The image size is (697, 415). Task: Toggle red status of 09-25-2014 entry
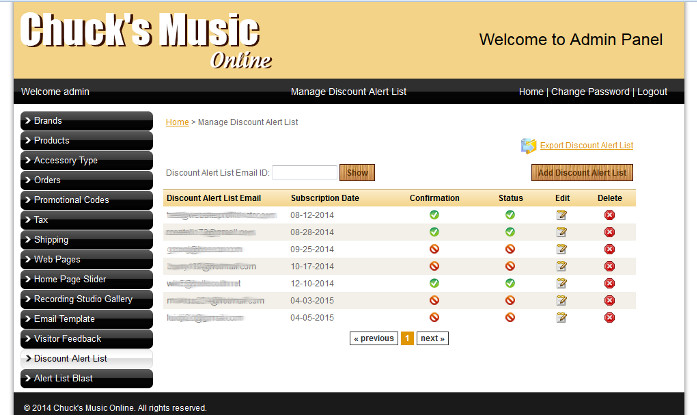[510, 249]
